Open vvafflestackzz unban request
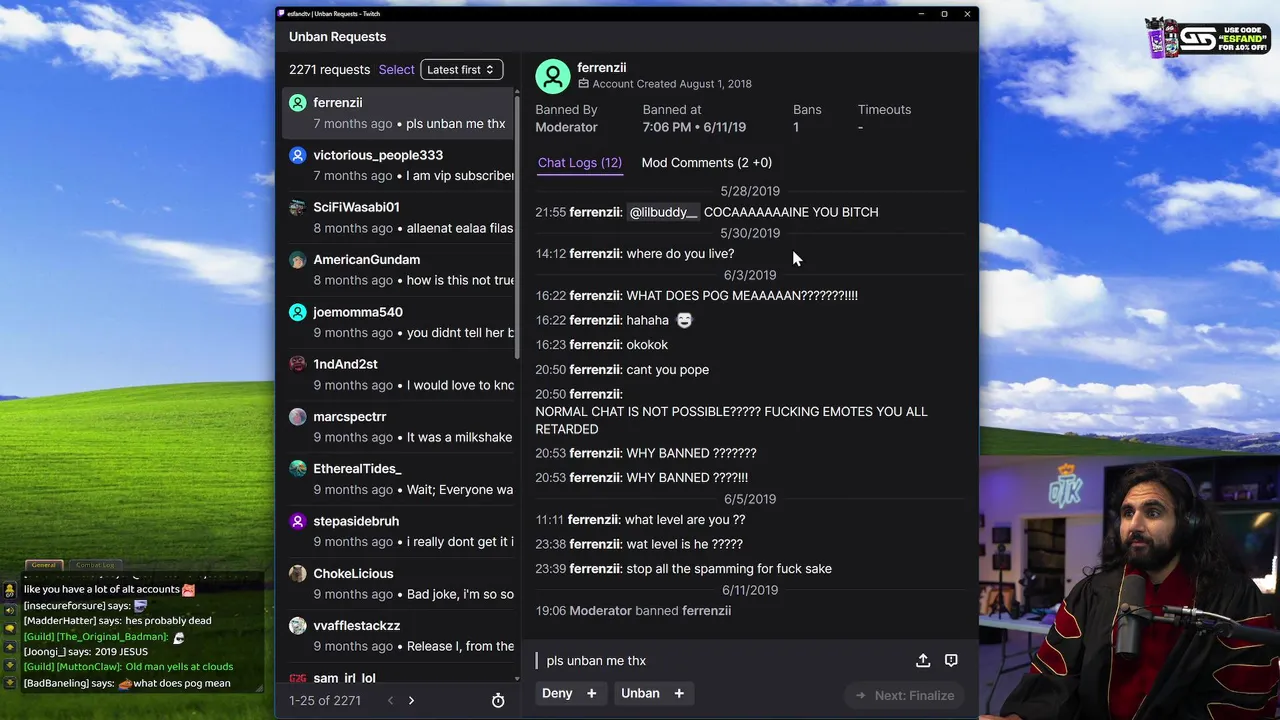Image resolution: width=1280 pixels, height=720 pixels. [x=398, y=636]
